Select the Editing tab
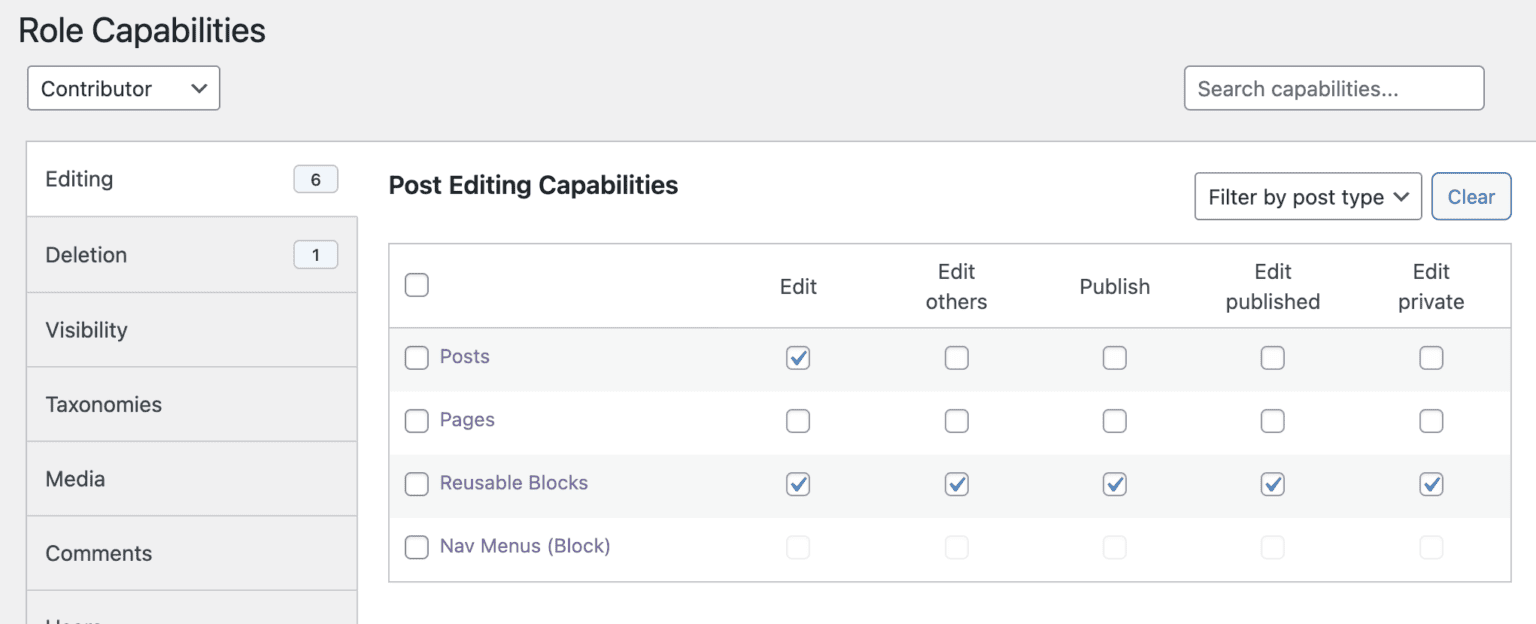The width and height of the screenshot is (1536, 624). coord(192,179)
